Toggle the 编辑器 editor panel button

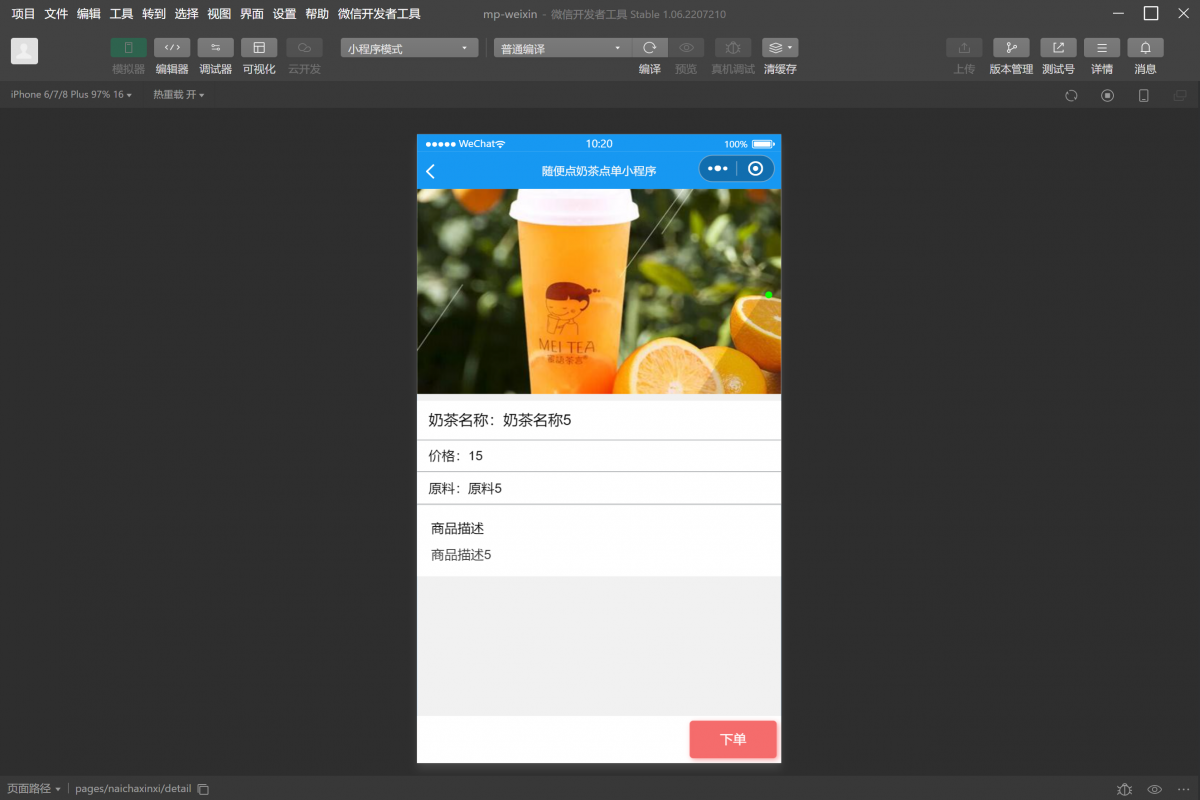coord(172,48)
